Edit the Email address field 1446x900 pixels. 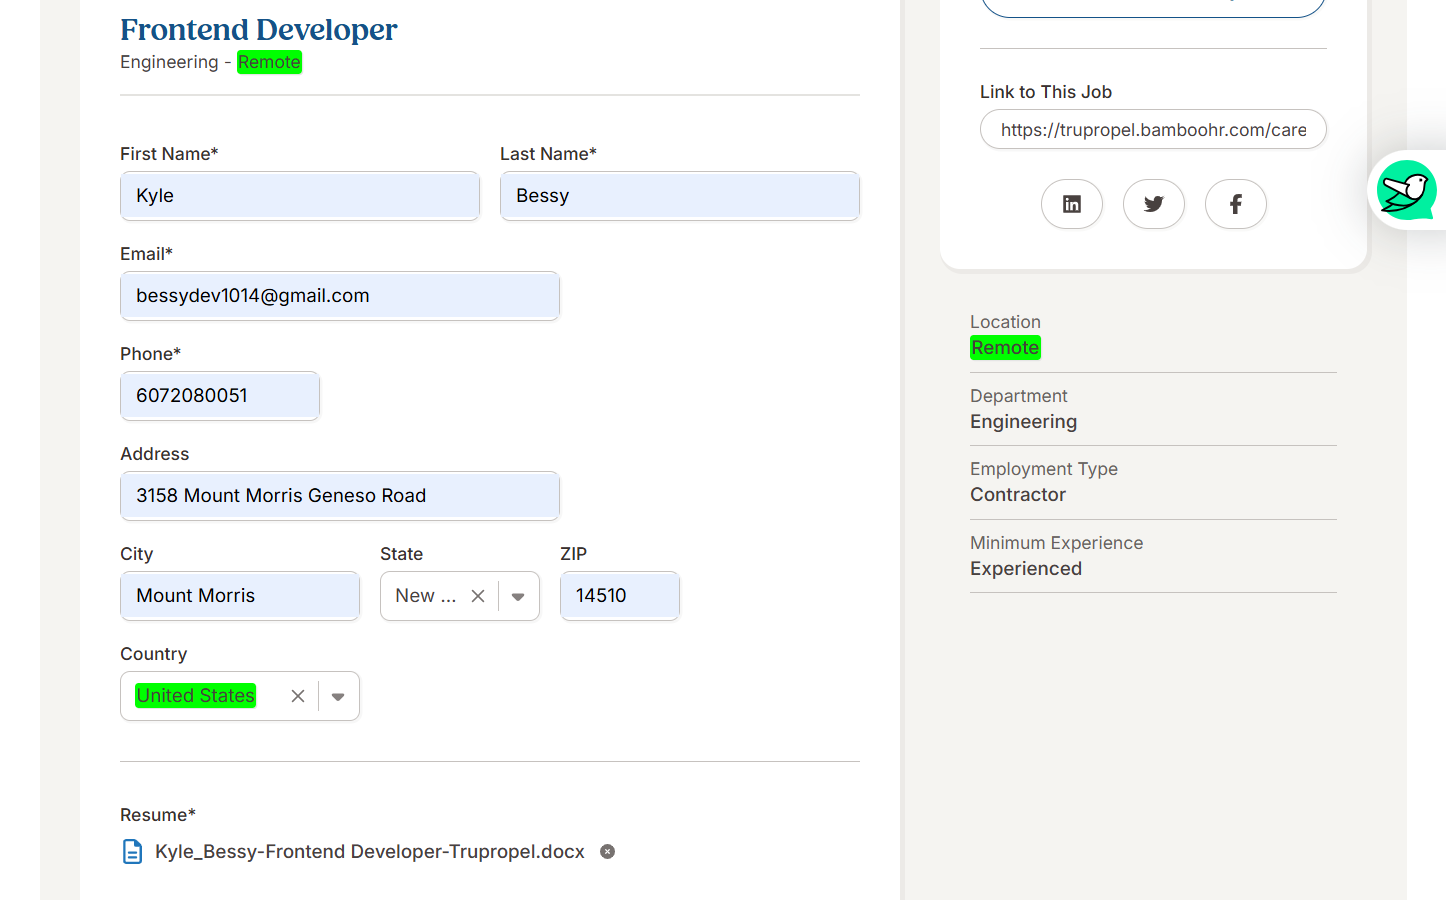[x=339, y=296]
